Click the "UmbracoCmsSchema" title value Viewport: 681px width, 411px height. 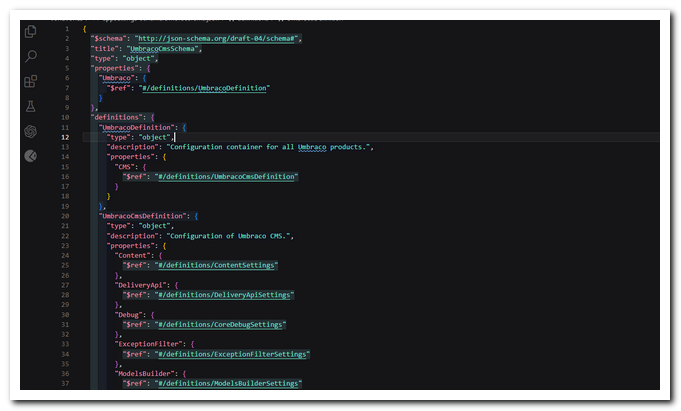pos(162,49)
